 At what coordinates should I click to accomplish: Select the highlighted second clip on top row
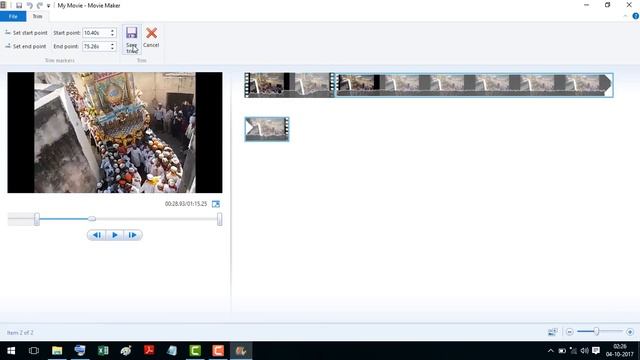(474, 85)
